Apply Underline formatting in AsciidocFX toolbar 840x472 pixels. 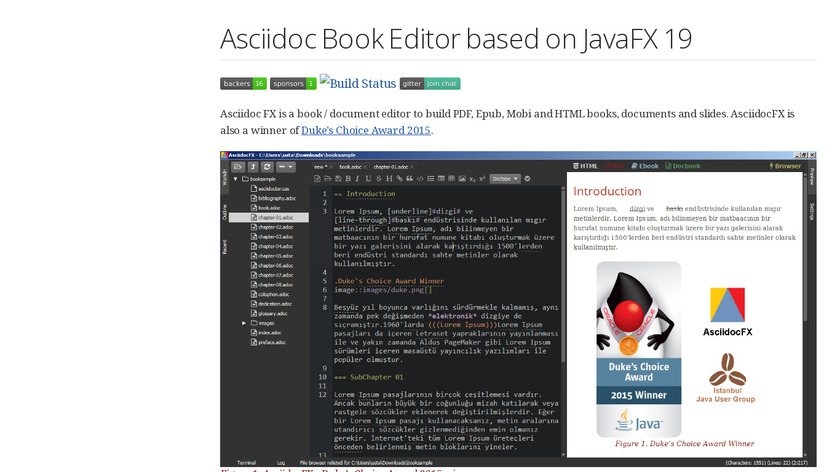coord(368,179)
